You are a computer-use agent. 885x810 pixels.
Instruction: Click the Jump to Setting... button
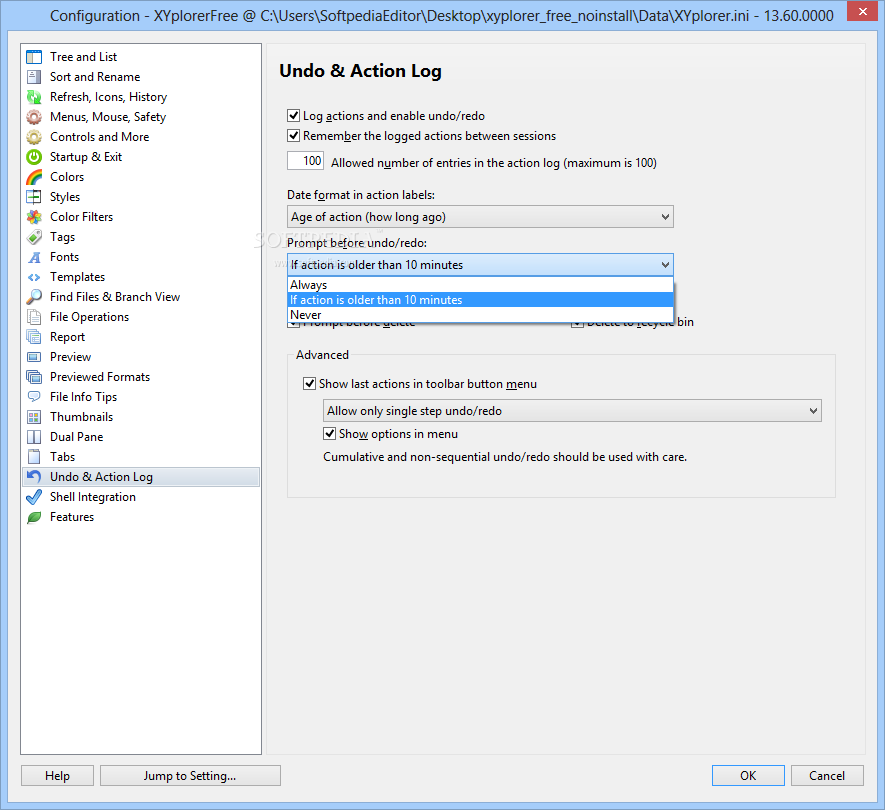190,776
